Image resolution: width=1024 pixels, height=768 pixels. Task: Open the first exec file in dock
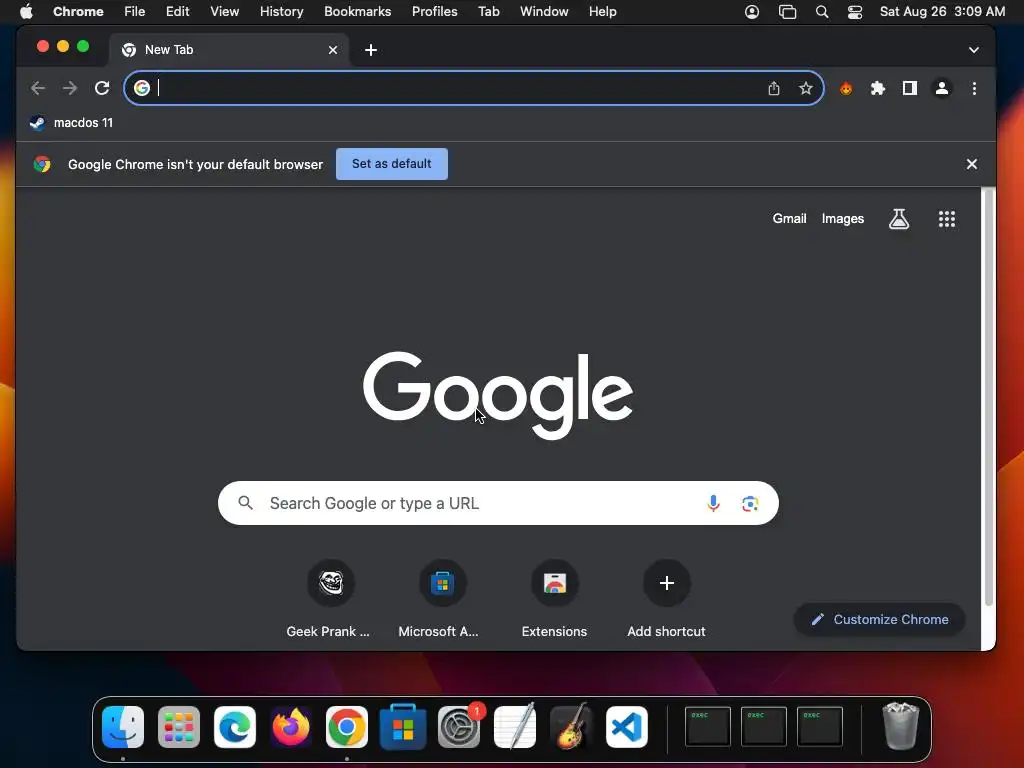coord(708,726)
